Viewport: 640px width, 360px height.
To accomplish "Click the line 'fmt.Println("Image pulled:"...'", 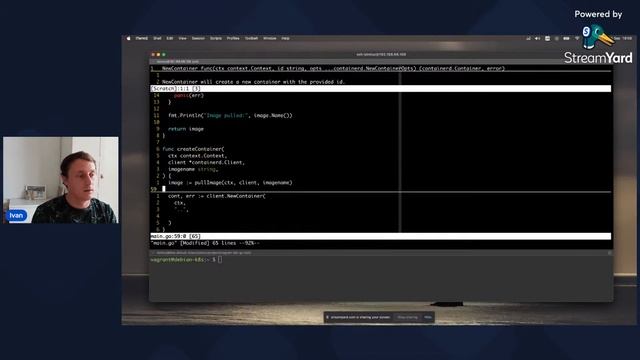I will click(x=230, y=116).
